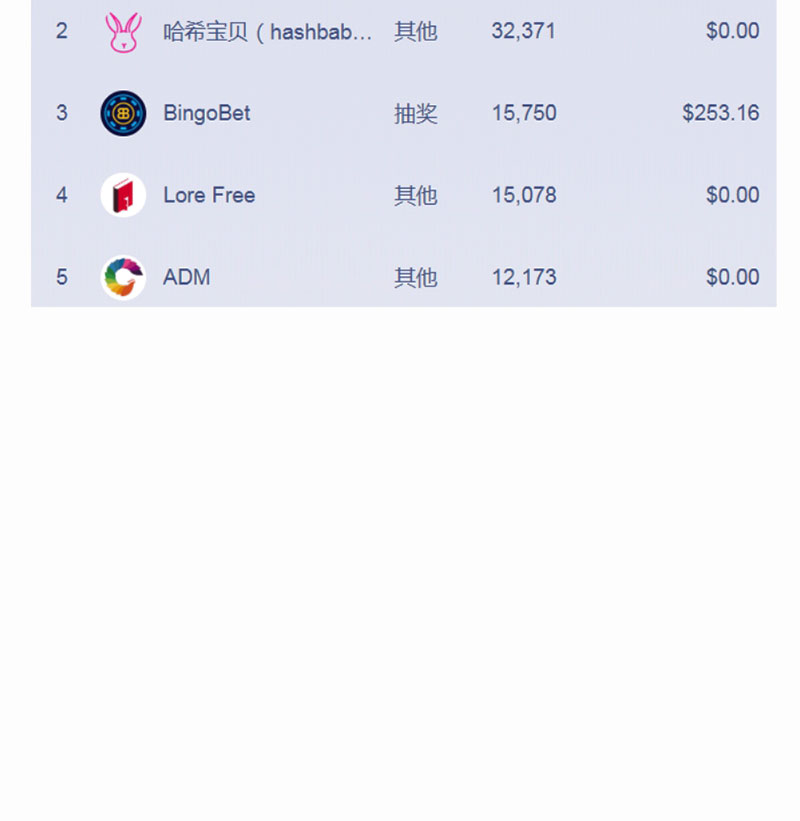Open the 哈希宝贝 (hashbab… app name link

(x=268, y=31)
